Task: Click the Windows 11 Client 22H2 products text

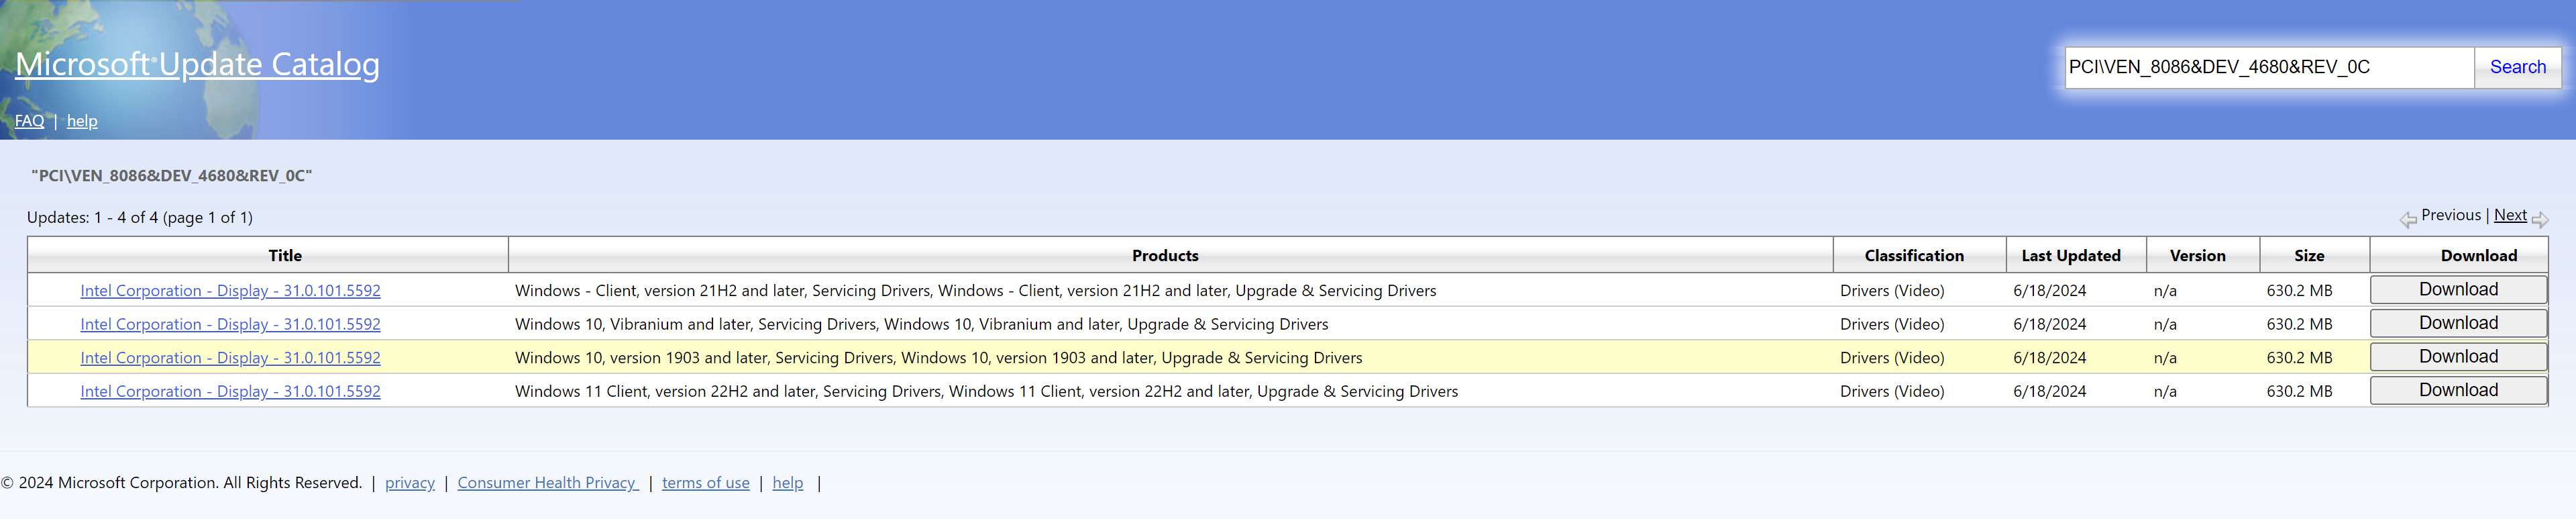Action: (x=986, y=391)
